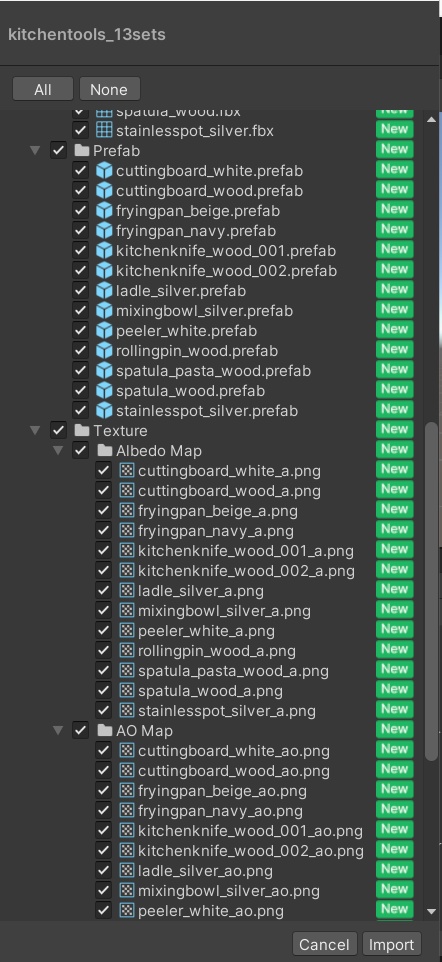
Task: Toggle checkbox for peeler_white_a.png
Action: coord(103,631)
